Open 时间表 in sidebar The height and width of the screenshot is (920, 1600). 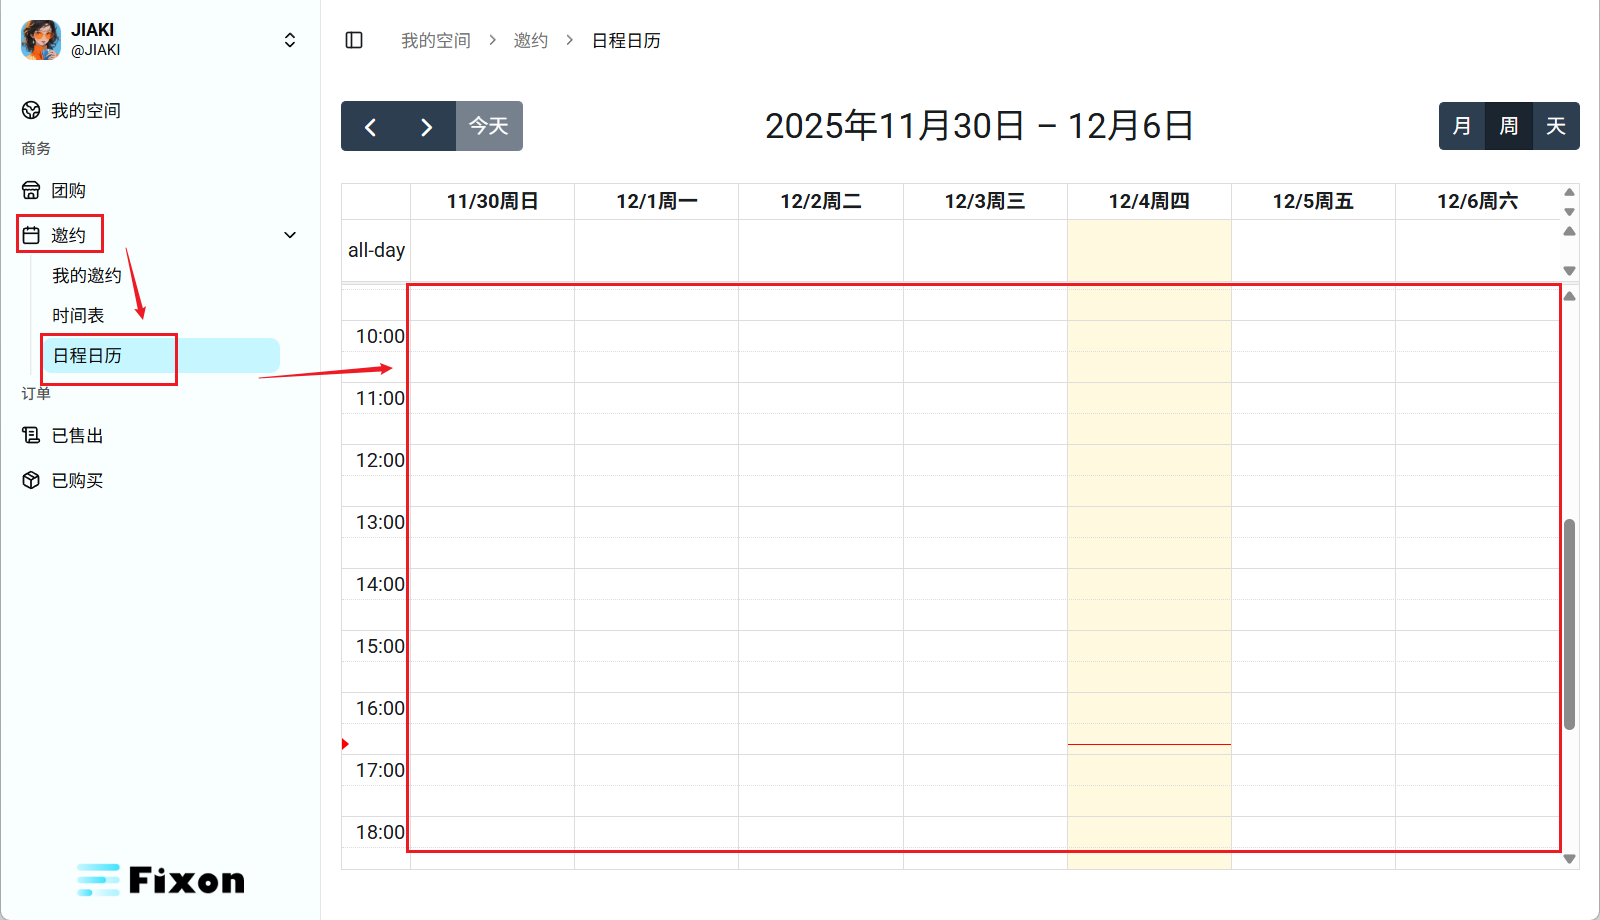click(x=78, y=315)
